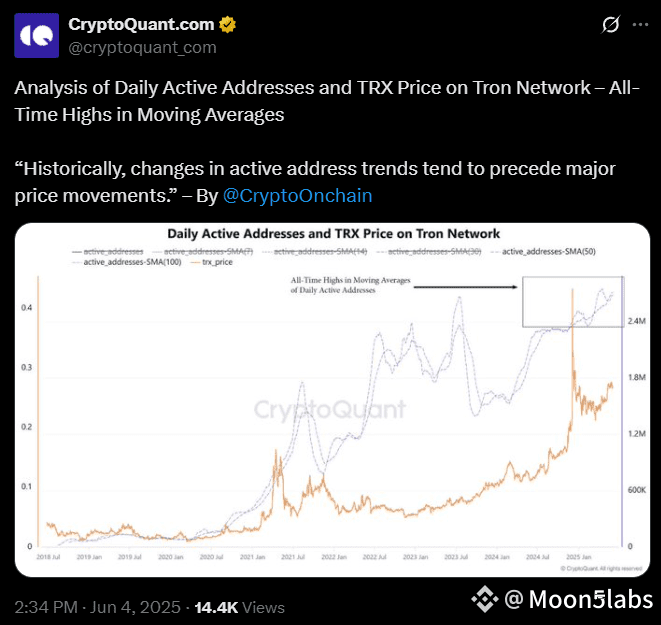
Task: Open the CryptoQuant profile avatar
Action: [x=37, y=35]
